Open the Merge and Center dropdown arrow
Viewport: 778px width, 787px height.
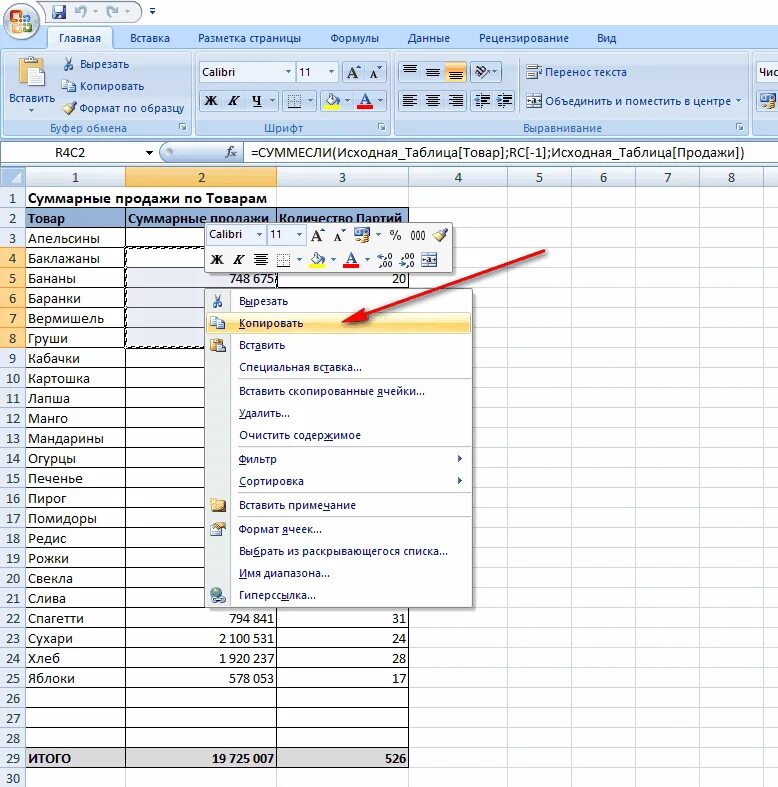tap(738, 101)
